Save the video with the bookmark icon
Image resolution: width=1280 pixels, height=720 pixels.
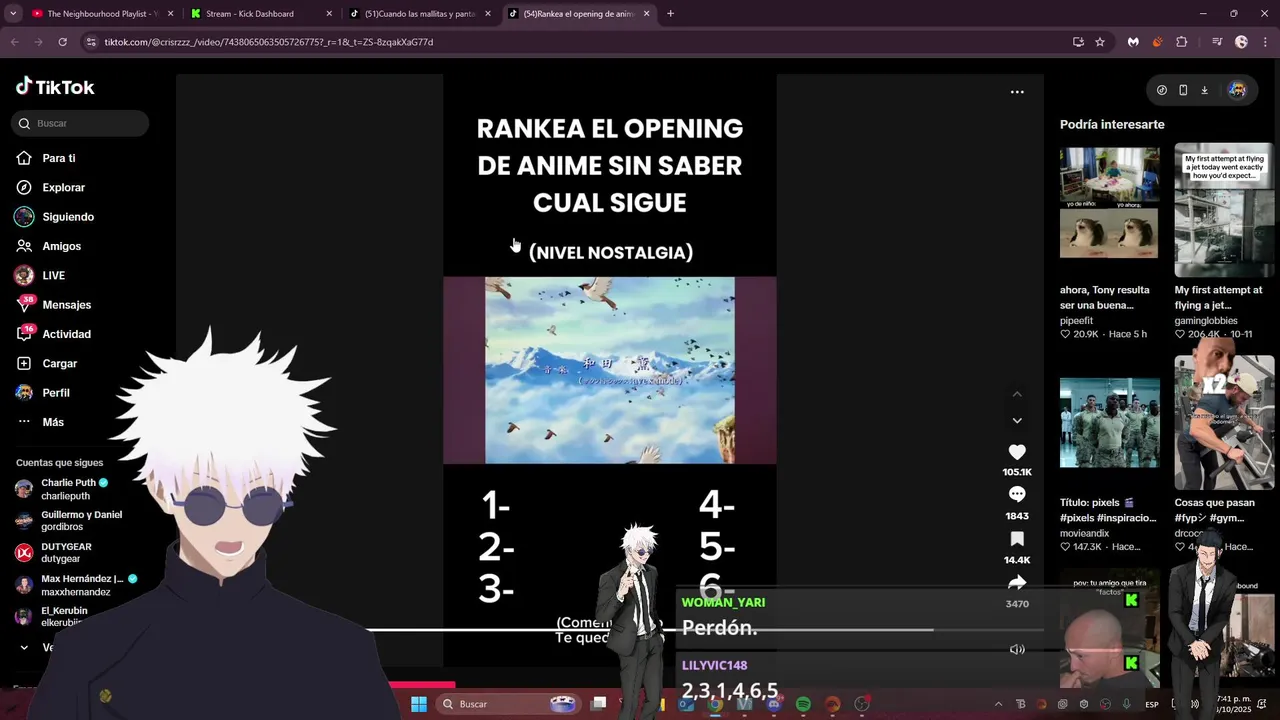click(x=1017, y=540)
